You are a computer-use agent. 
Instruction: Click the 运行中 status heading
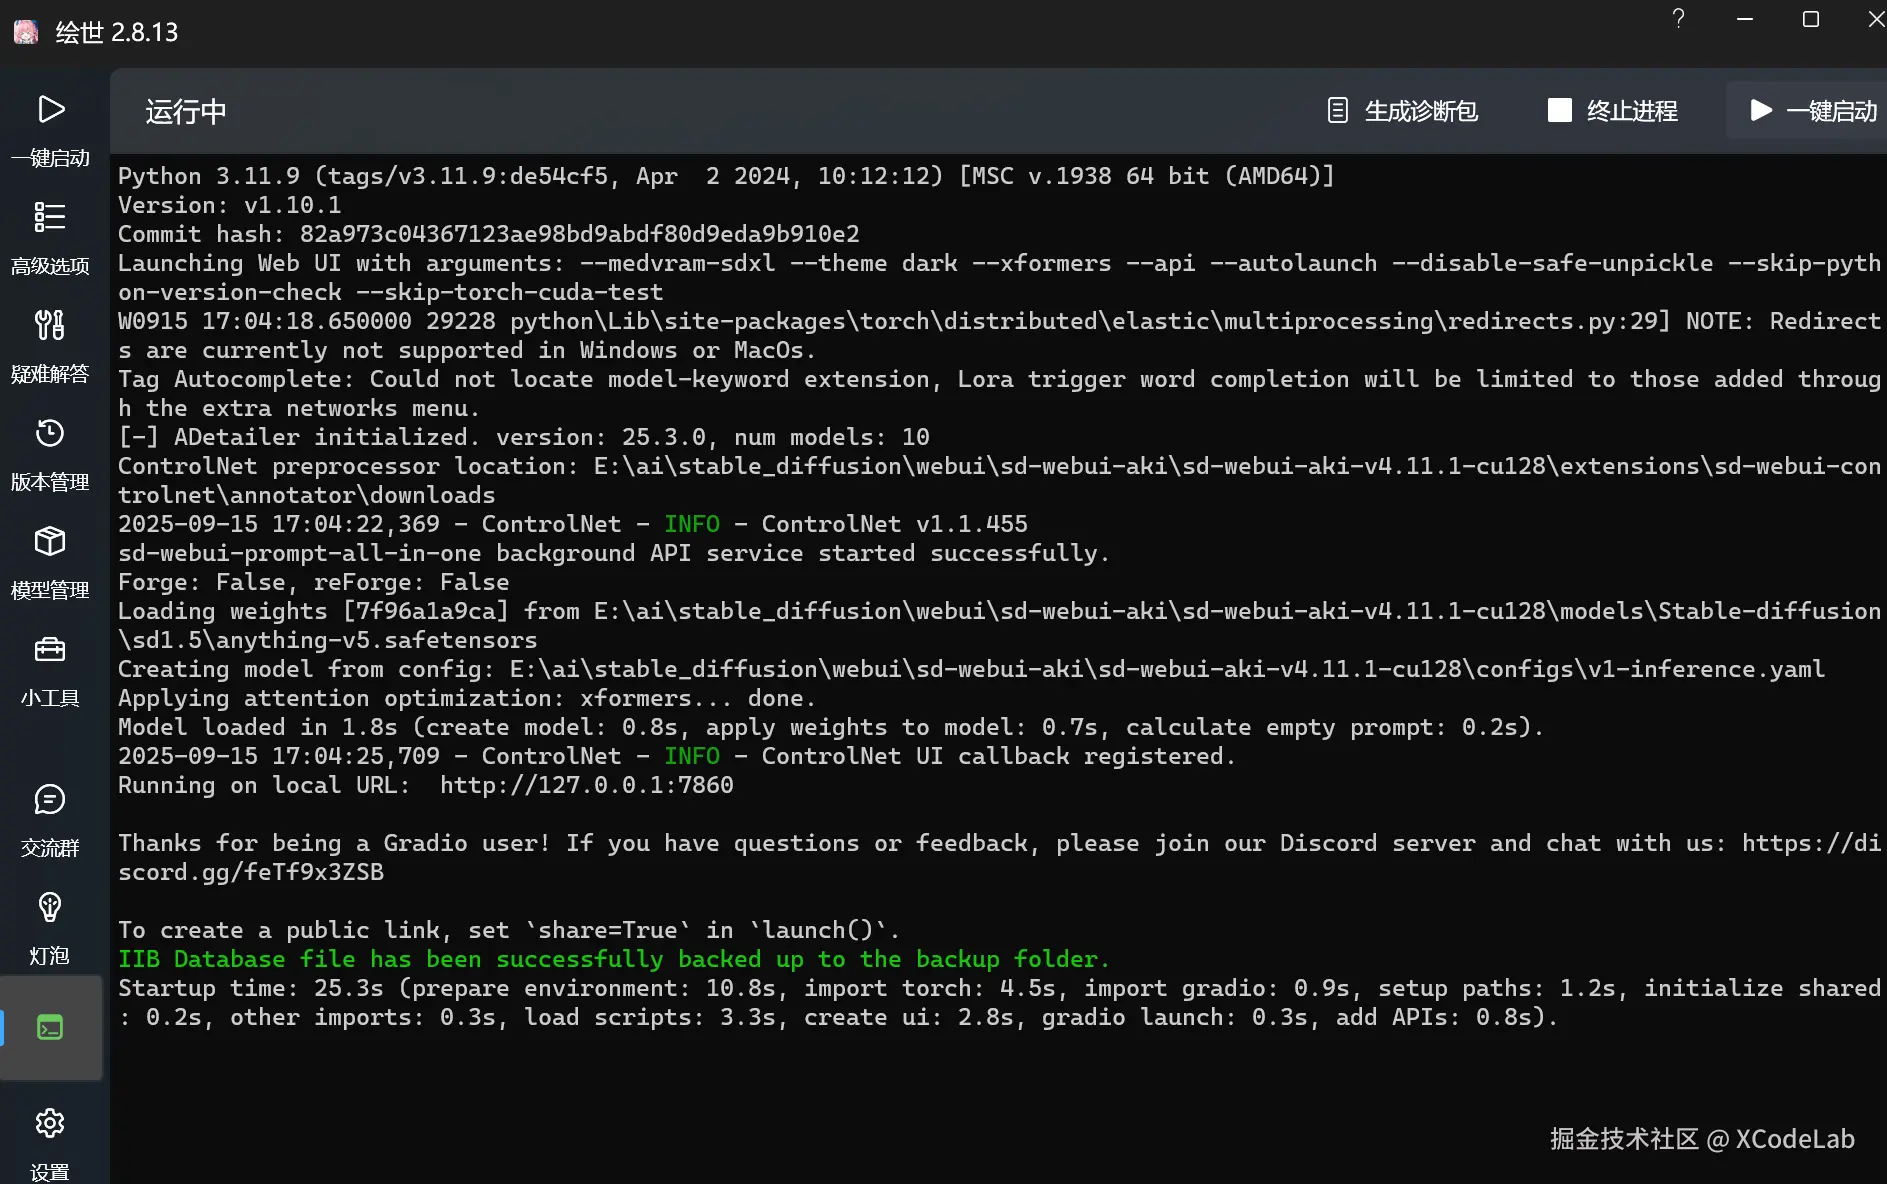186,111
